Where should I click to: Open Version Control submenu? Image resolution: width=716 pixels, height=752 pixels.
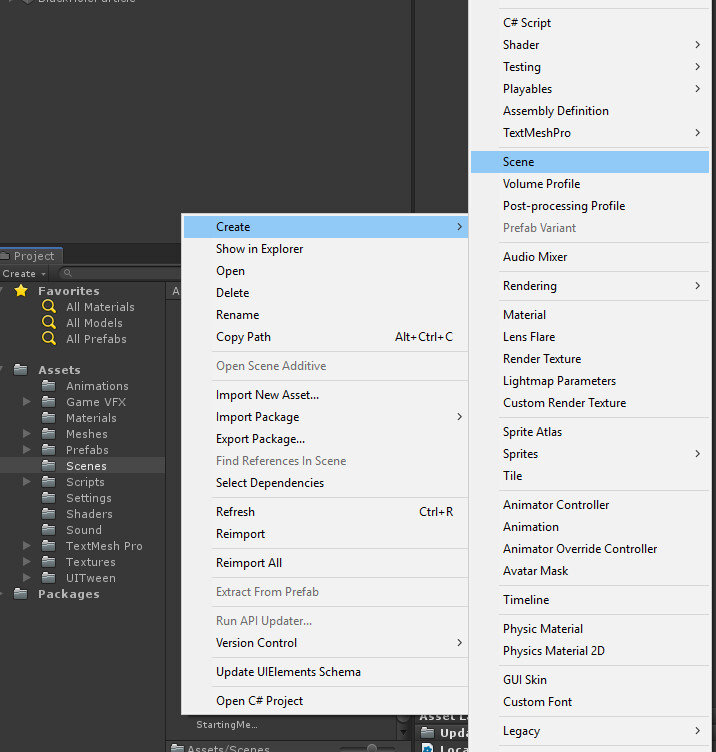326,643
